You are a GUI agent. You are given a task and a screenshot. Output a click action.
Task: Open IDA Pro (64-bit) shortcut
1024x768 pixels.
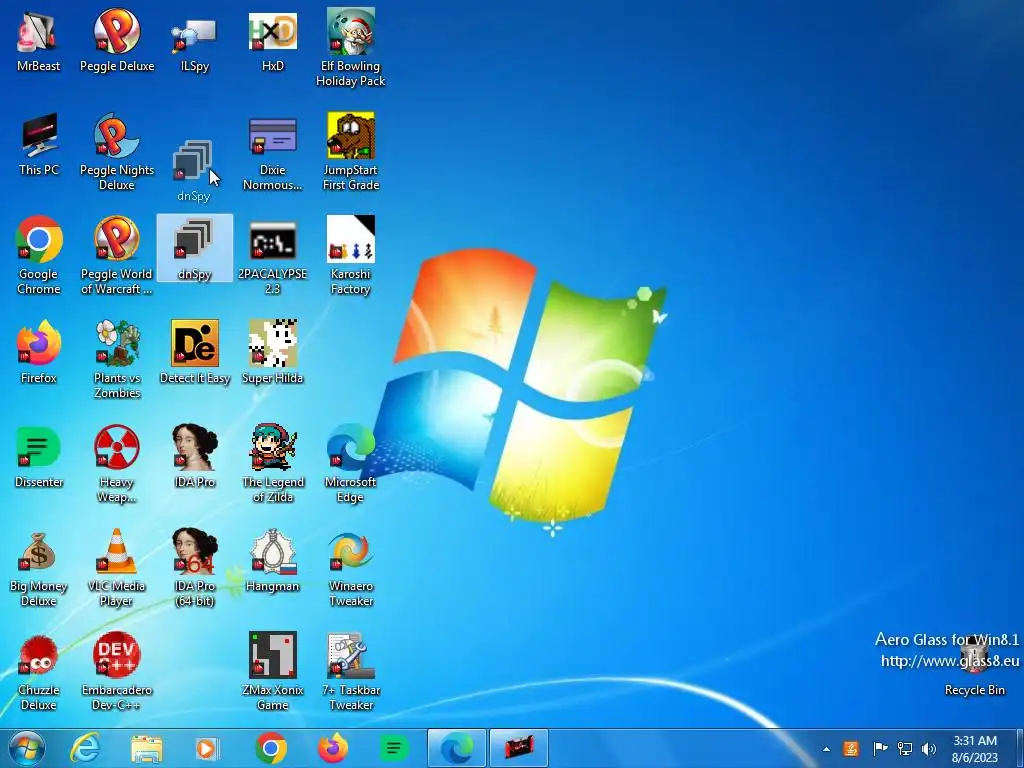click(195, 567)
